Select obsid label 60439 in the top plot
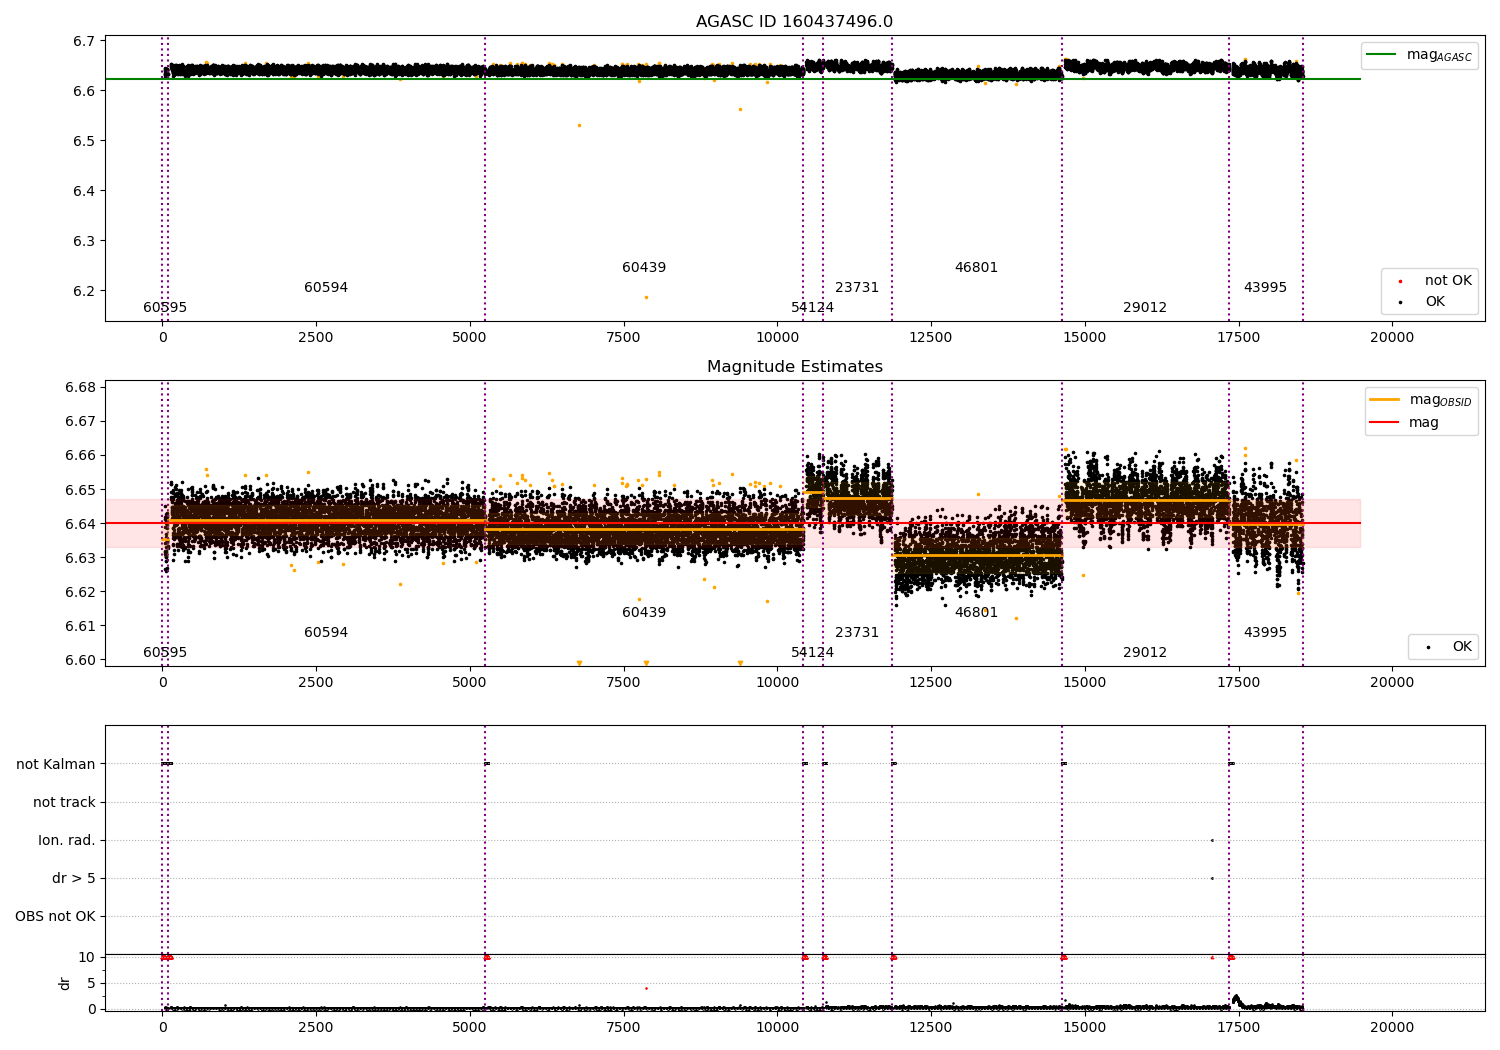This screenshot has width=1500, height=1050. click(644, 268)
